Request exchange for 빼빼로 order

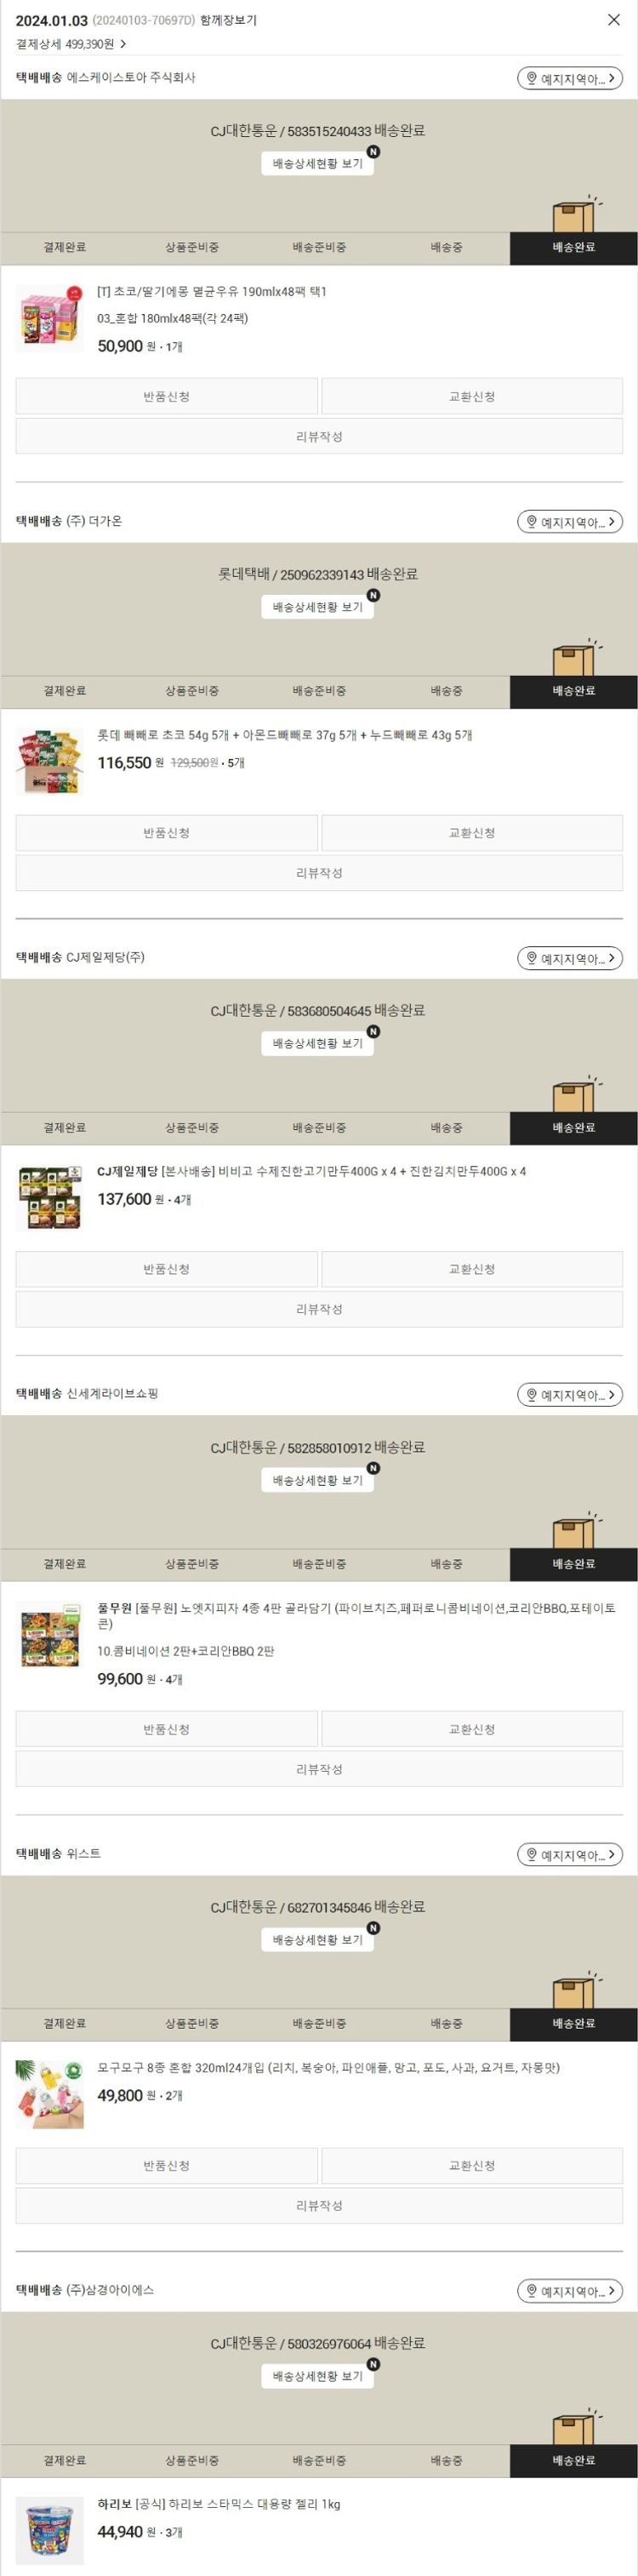click(472, 833)
